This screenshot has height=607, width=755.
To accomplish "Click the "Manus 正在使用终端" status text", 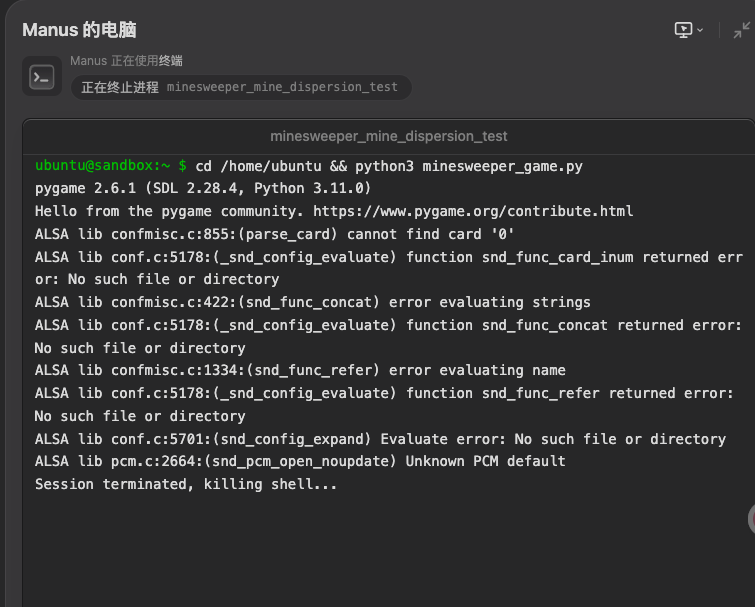I will click(126, 61).
